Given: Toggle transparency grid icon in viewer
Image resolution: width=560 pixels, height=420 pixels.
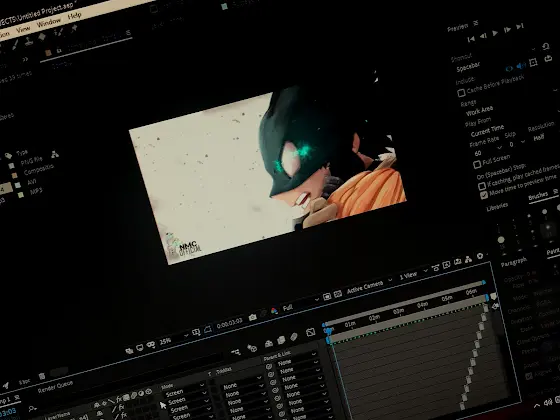Looking at the screenshot, I should [x=337, y=294].
